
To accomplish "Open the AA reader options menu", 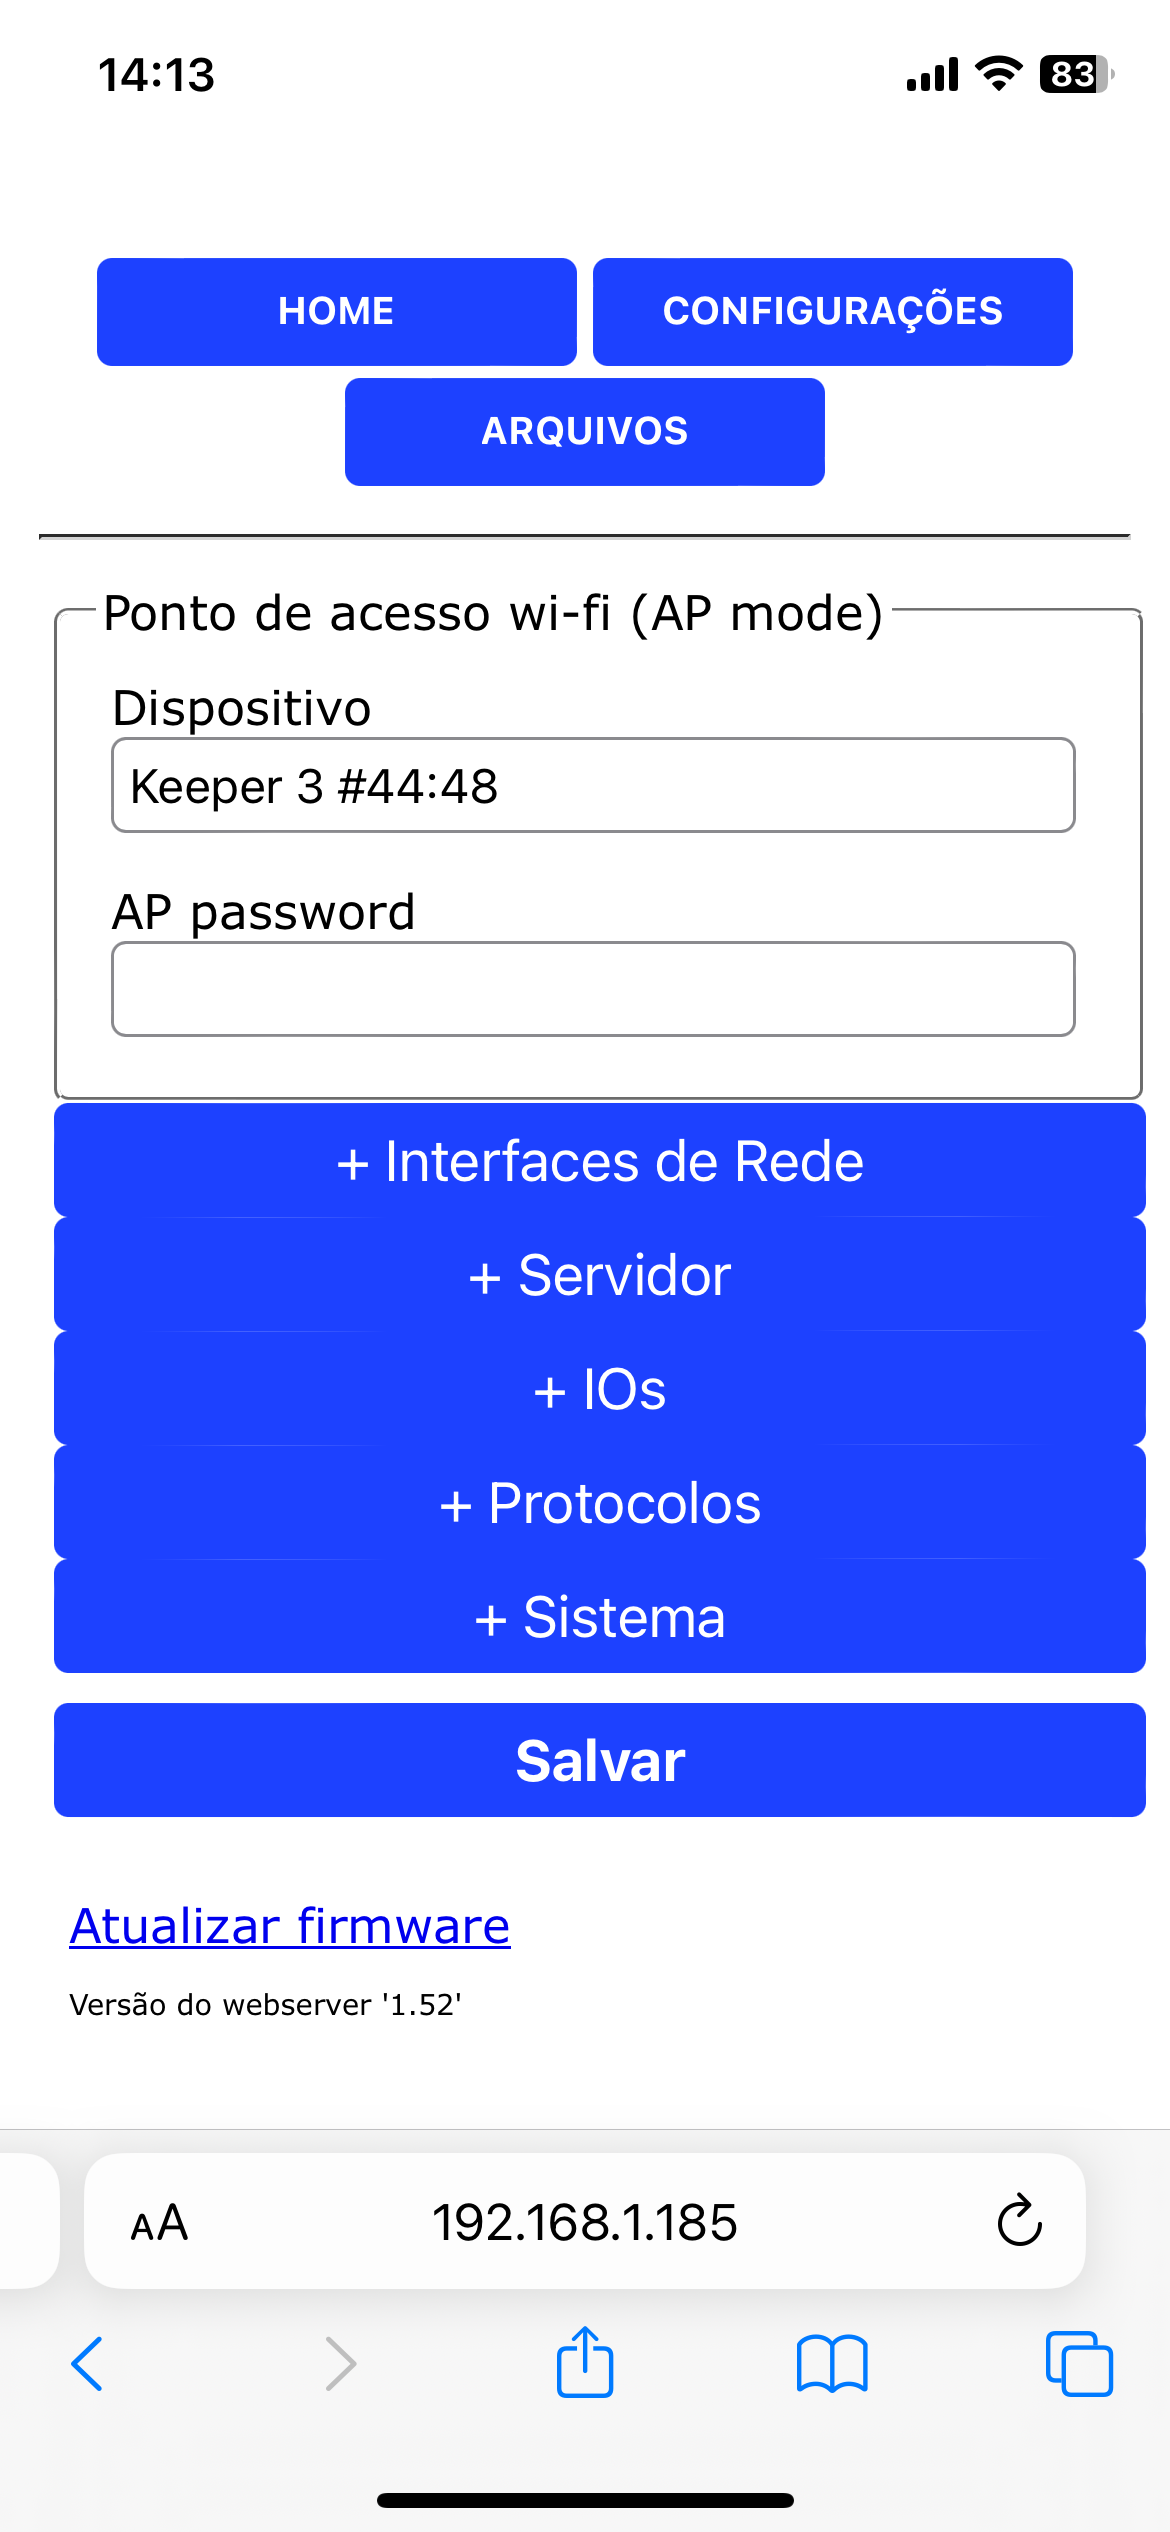I will [x=160, y=2223].
